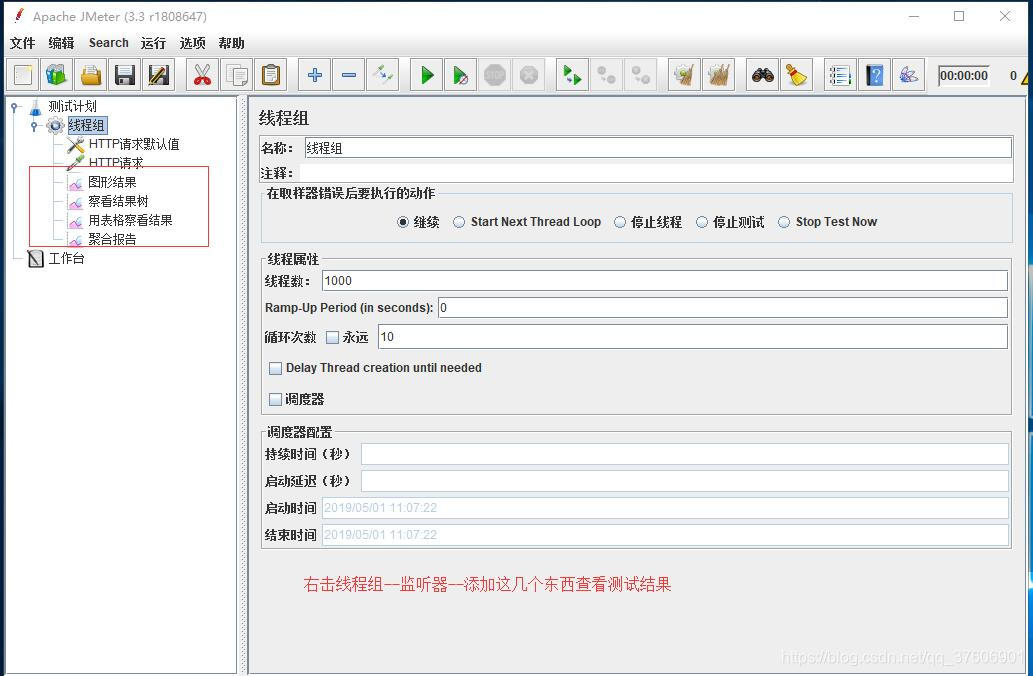Click last grey Remote shutdown all icon

coord(641,75)
